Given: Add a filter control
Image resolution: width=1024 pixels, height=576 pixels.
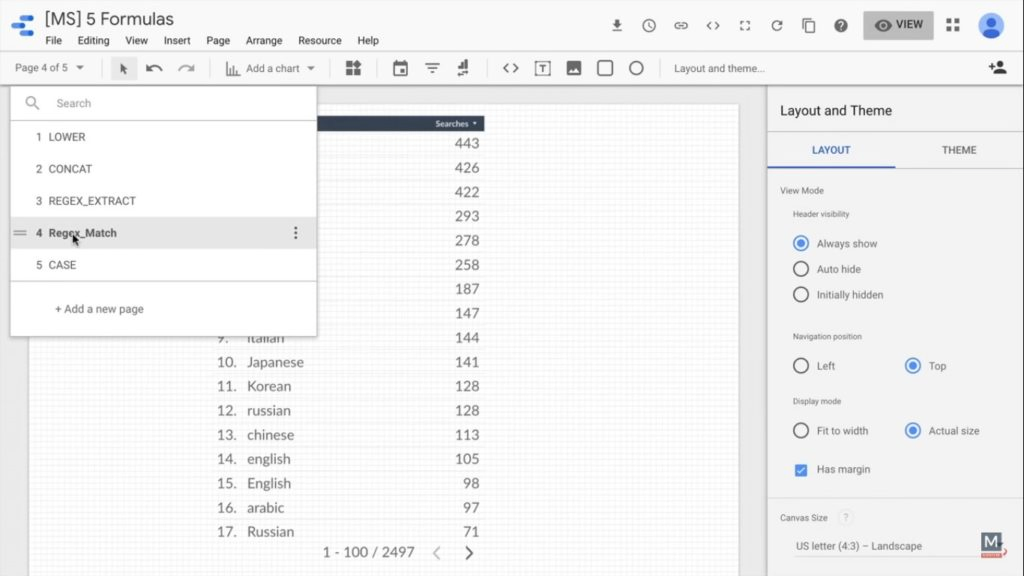Looking at the screenshot, I should (x=432, y=68).
